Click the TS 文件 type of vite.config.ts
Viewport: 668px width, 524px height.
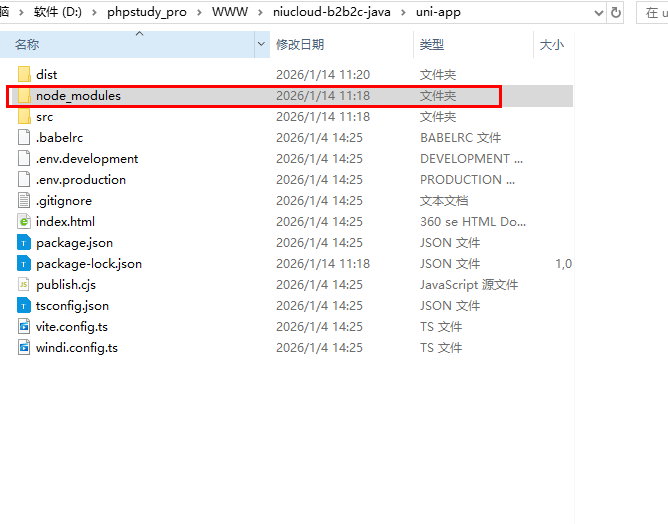(441, 327)
